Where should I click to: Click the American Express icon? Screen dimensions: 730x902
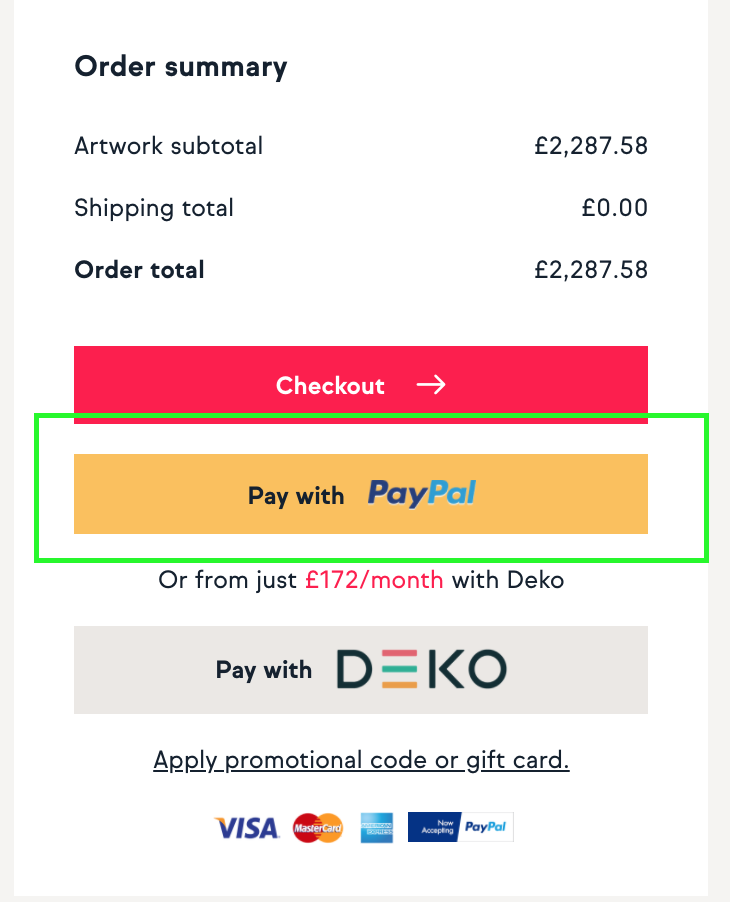pos(377,828)
